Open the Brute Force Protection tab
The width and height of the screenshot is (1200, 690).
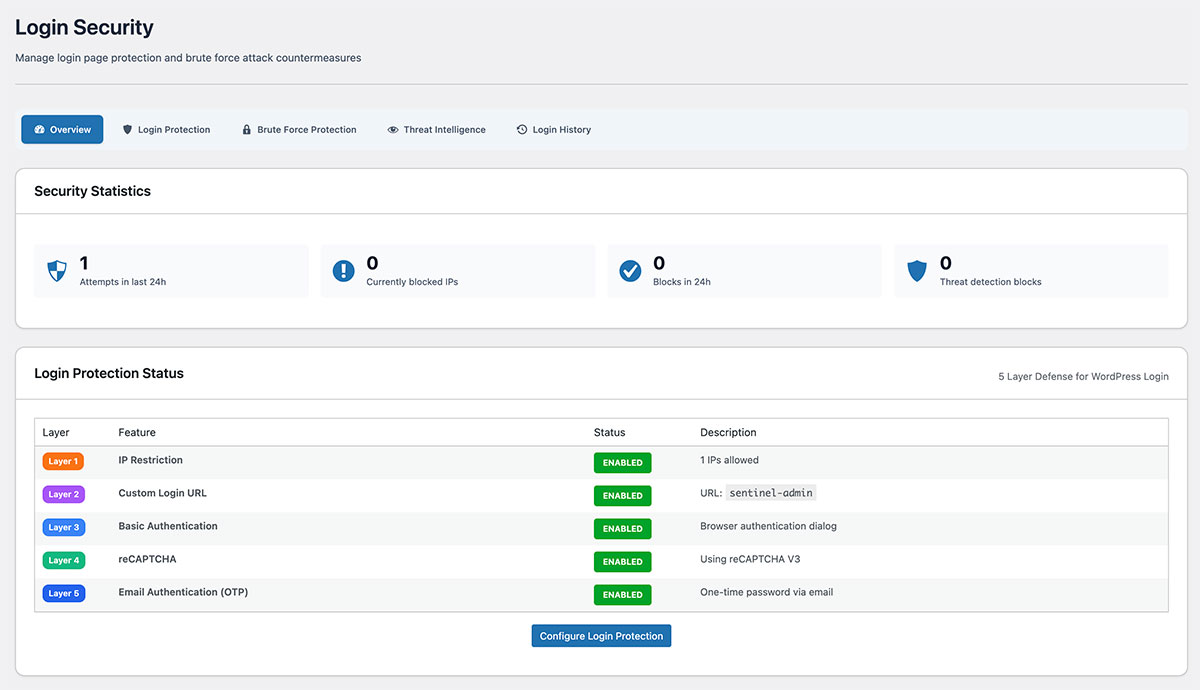coord(299,129)
